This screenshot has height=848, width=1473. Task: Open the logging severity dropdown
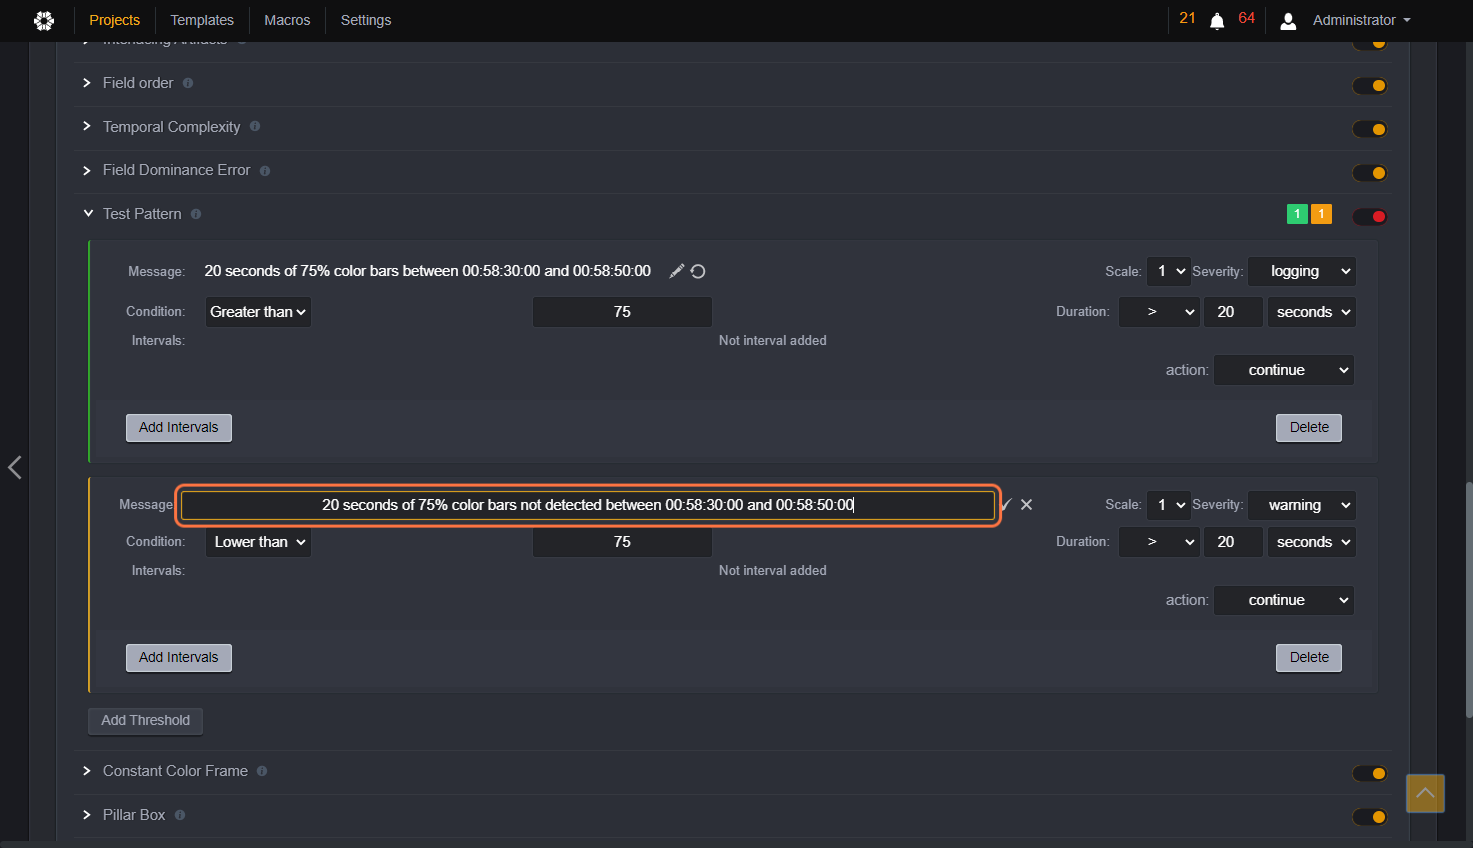(1301, 271)
